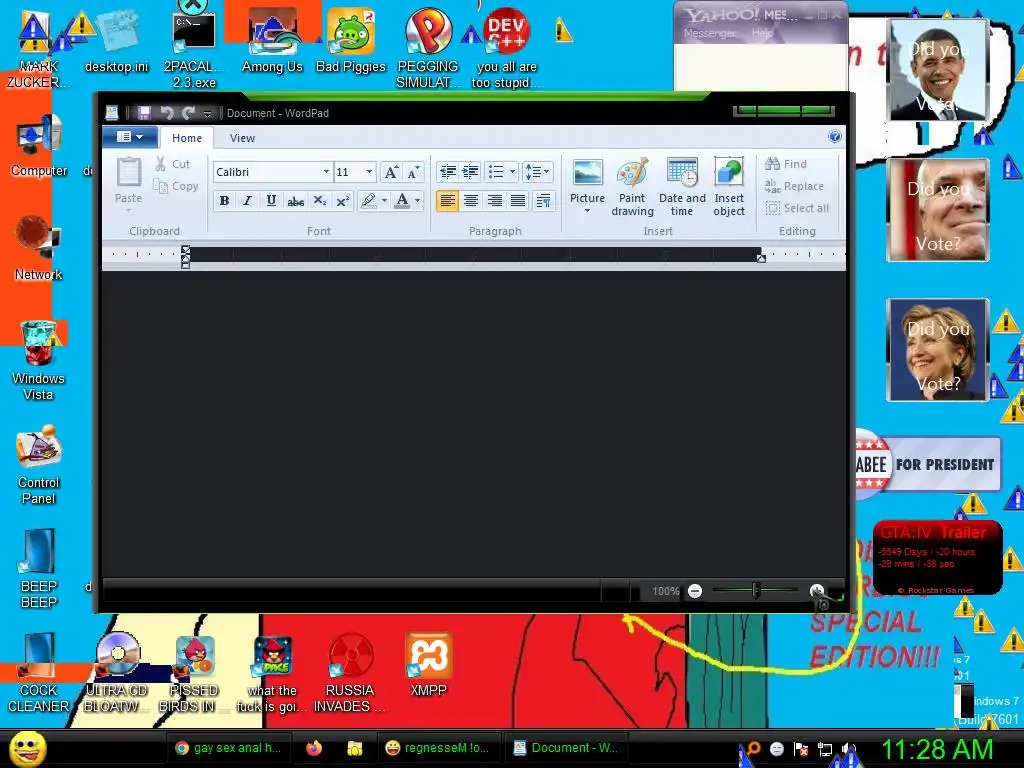Open WordPad Help question mark icon
Screen dimensions: 1024x768
coord(835,136)
